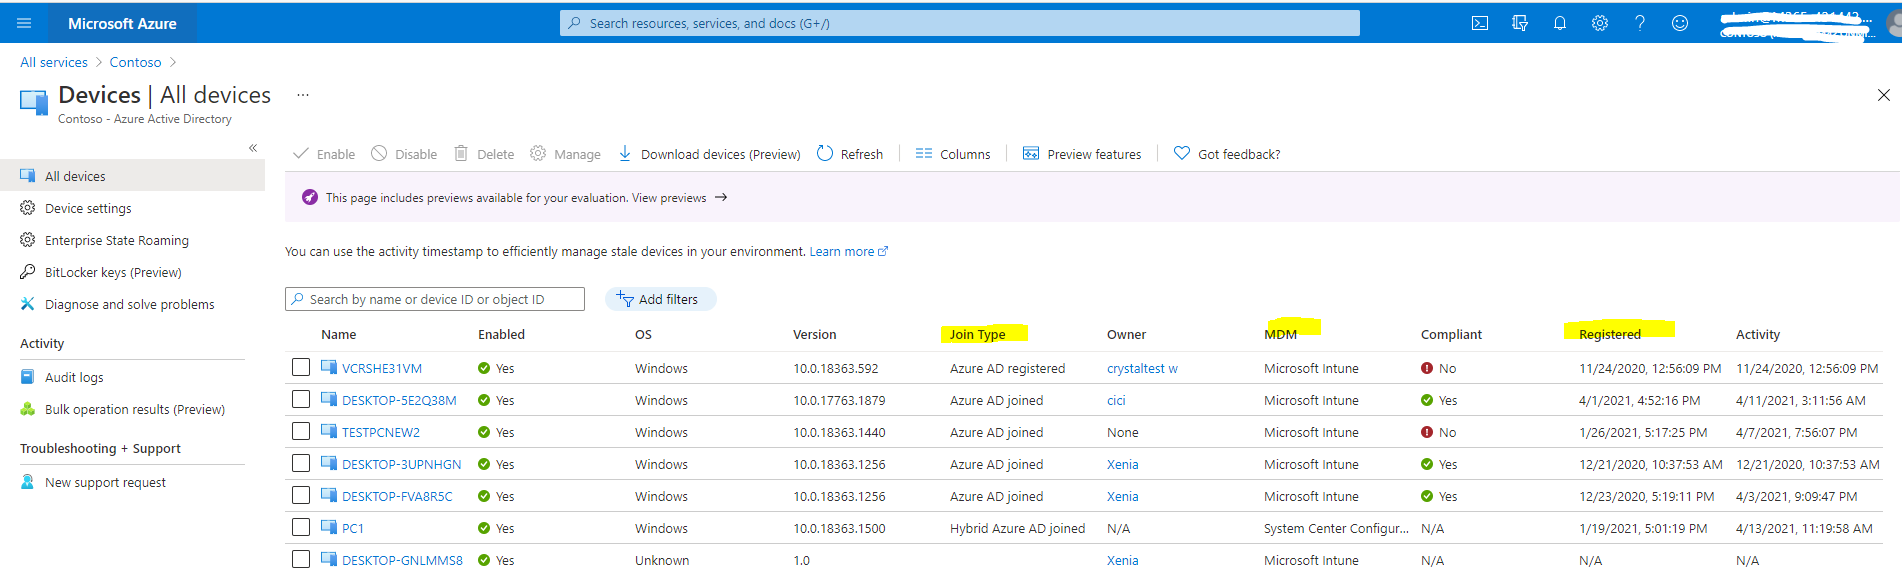Open Cloud Shell from the top bar

[1480, 23]
